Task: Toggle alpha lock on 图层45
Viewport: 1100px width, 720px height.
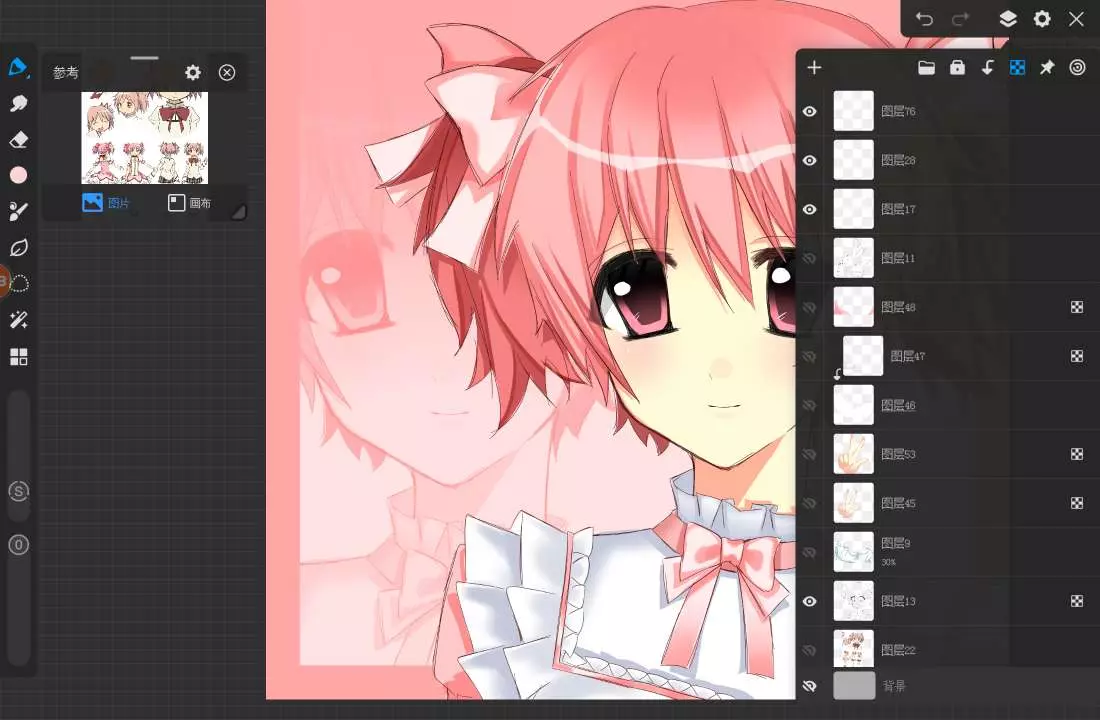Action: click(x=1077, y=503)
